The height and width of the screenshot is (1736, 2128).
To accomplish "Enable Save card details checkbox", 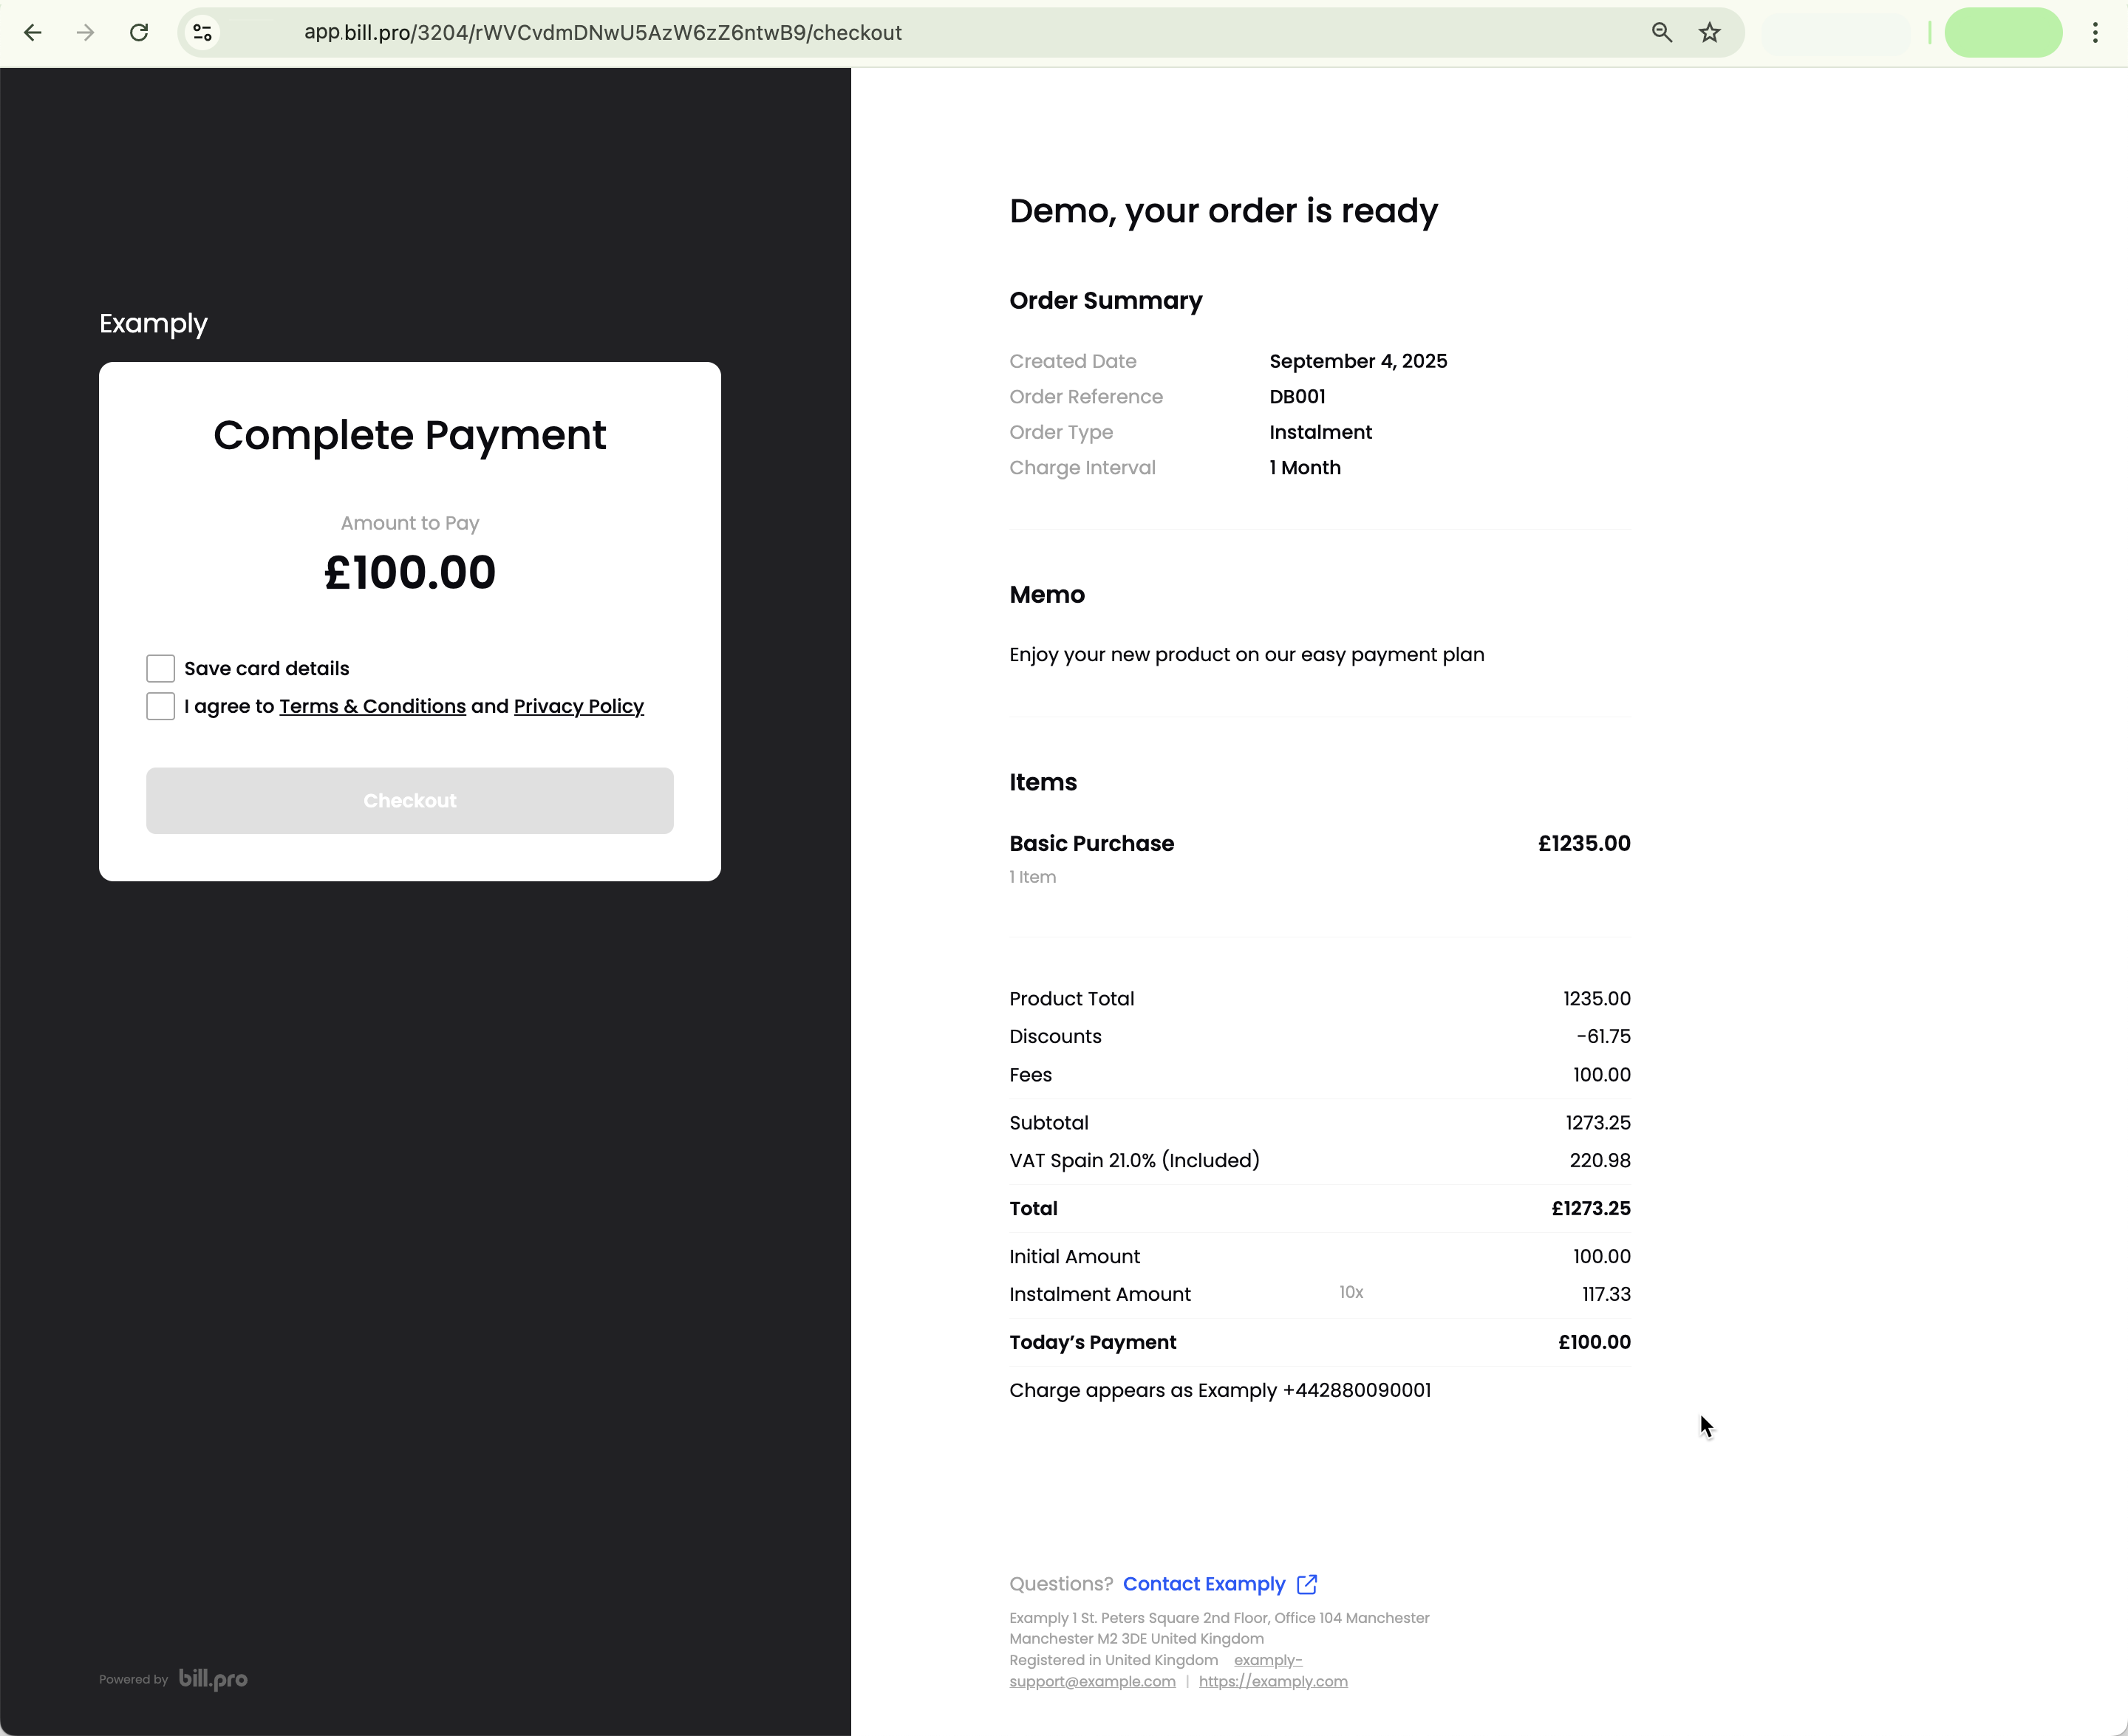I will tap(160, 668).
